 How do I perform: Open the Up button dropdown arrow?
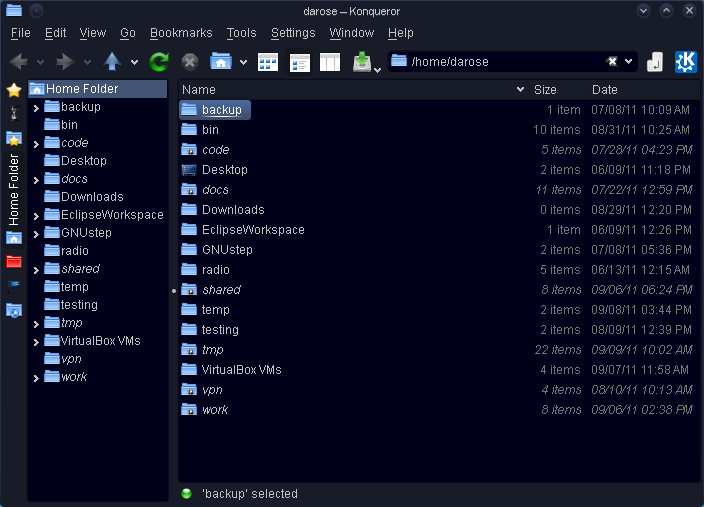(134, 62)
